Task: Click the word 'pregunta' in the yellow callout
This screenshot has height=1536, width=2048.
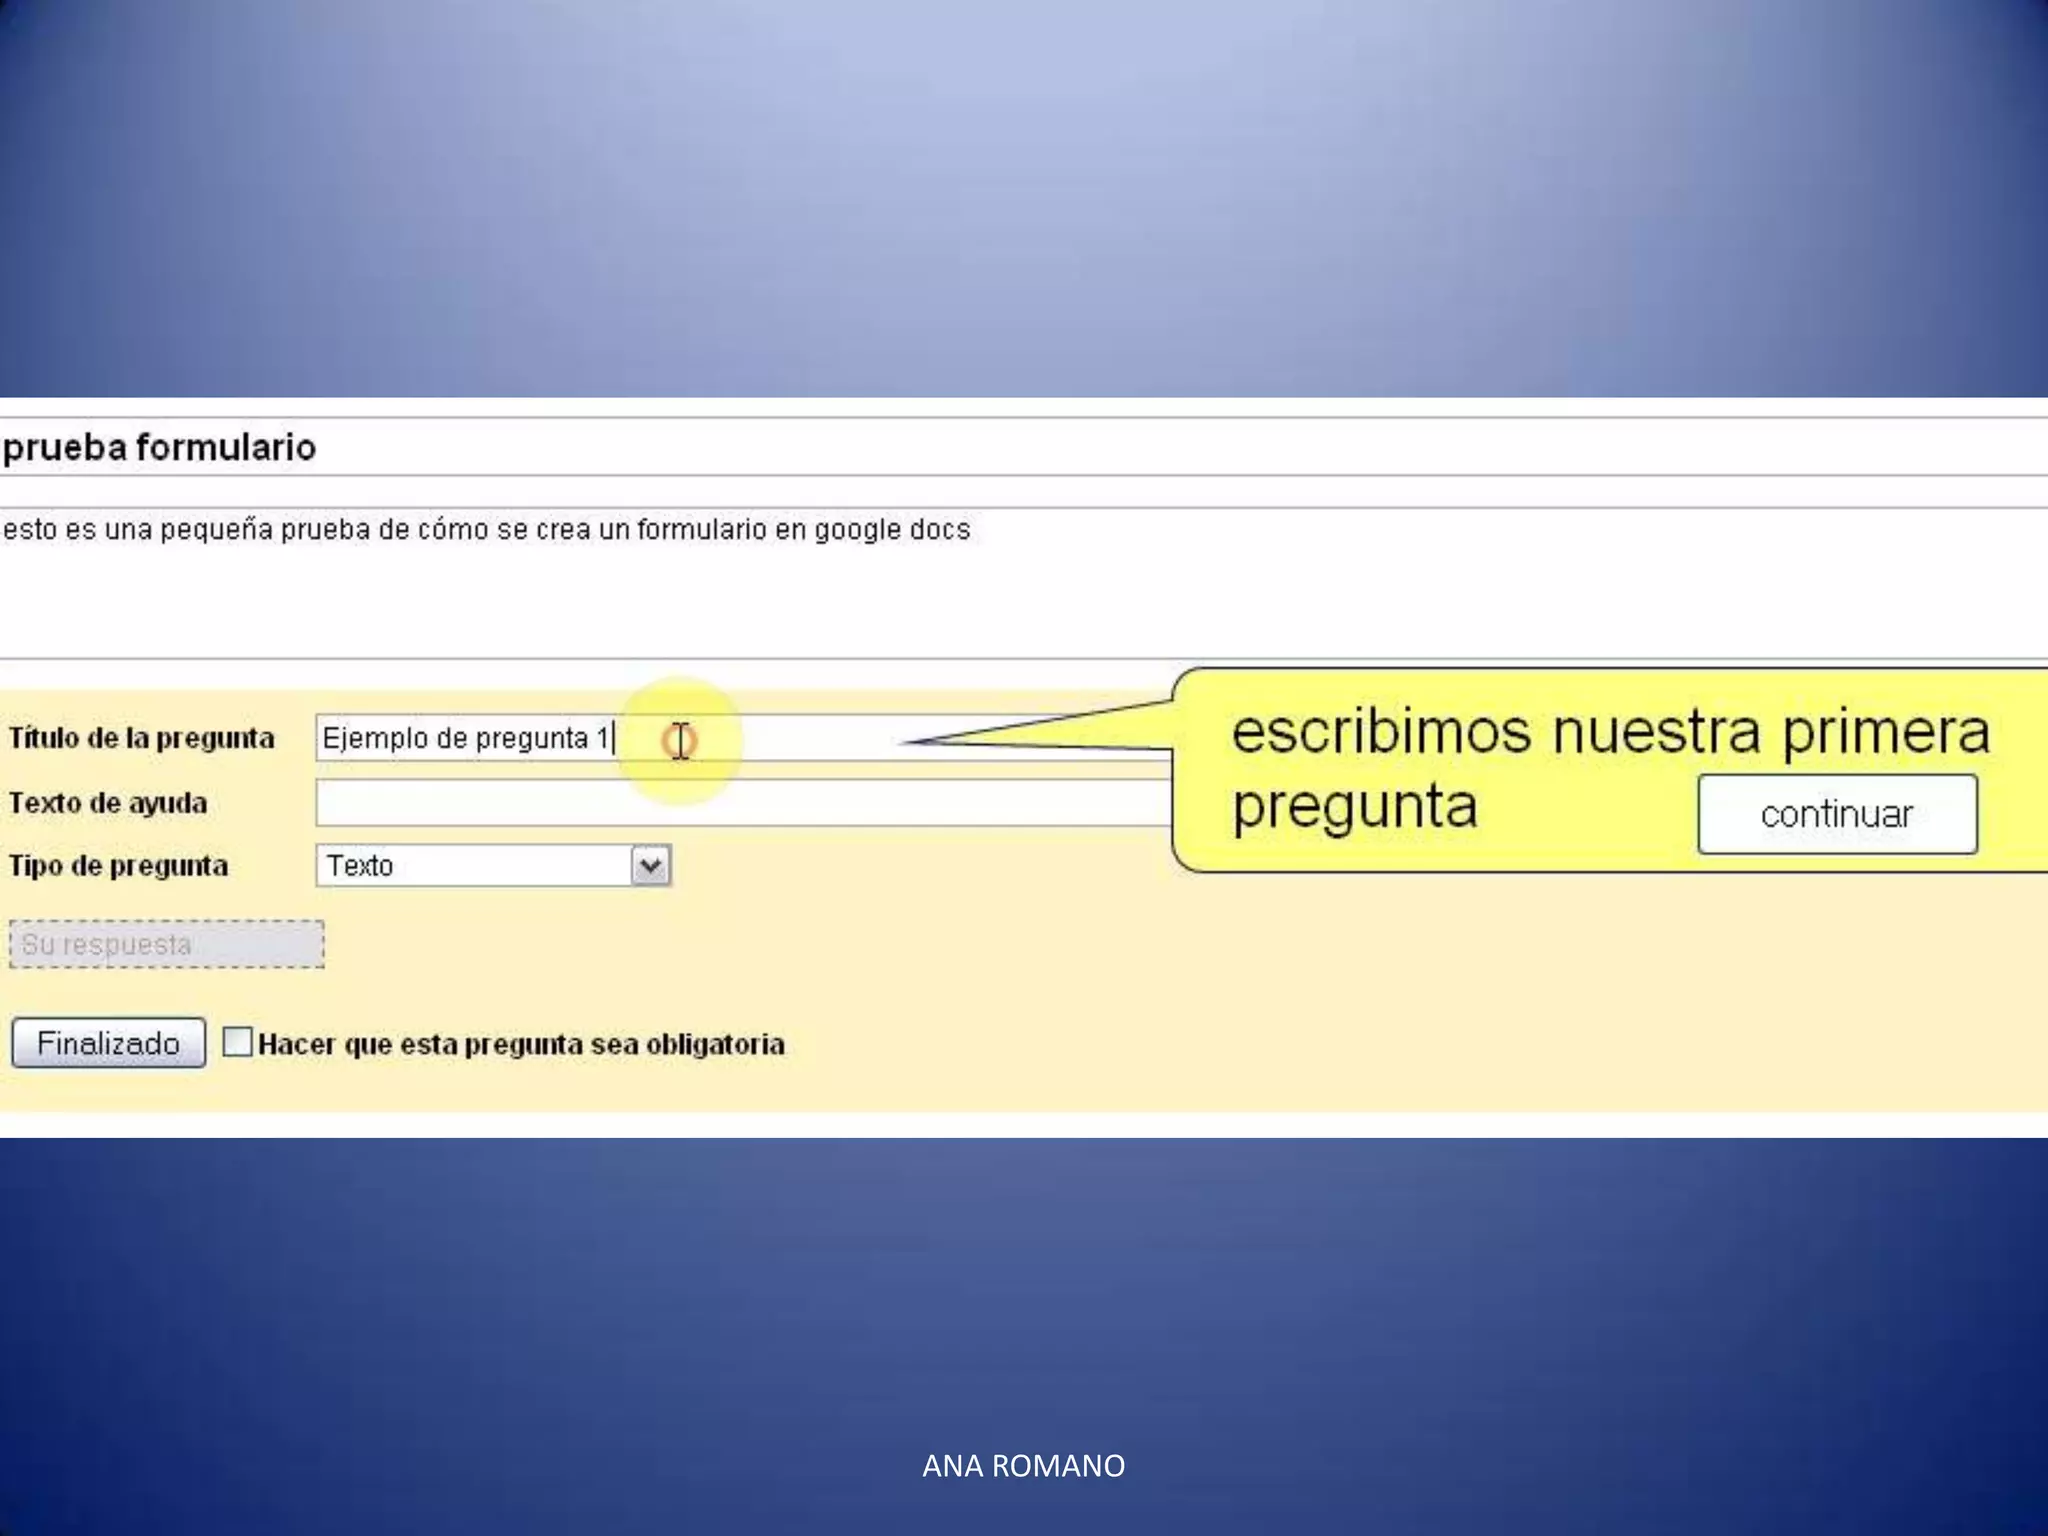Action: tap(1354, 806)
